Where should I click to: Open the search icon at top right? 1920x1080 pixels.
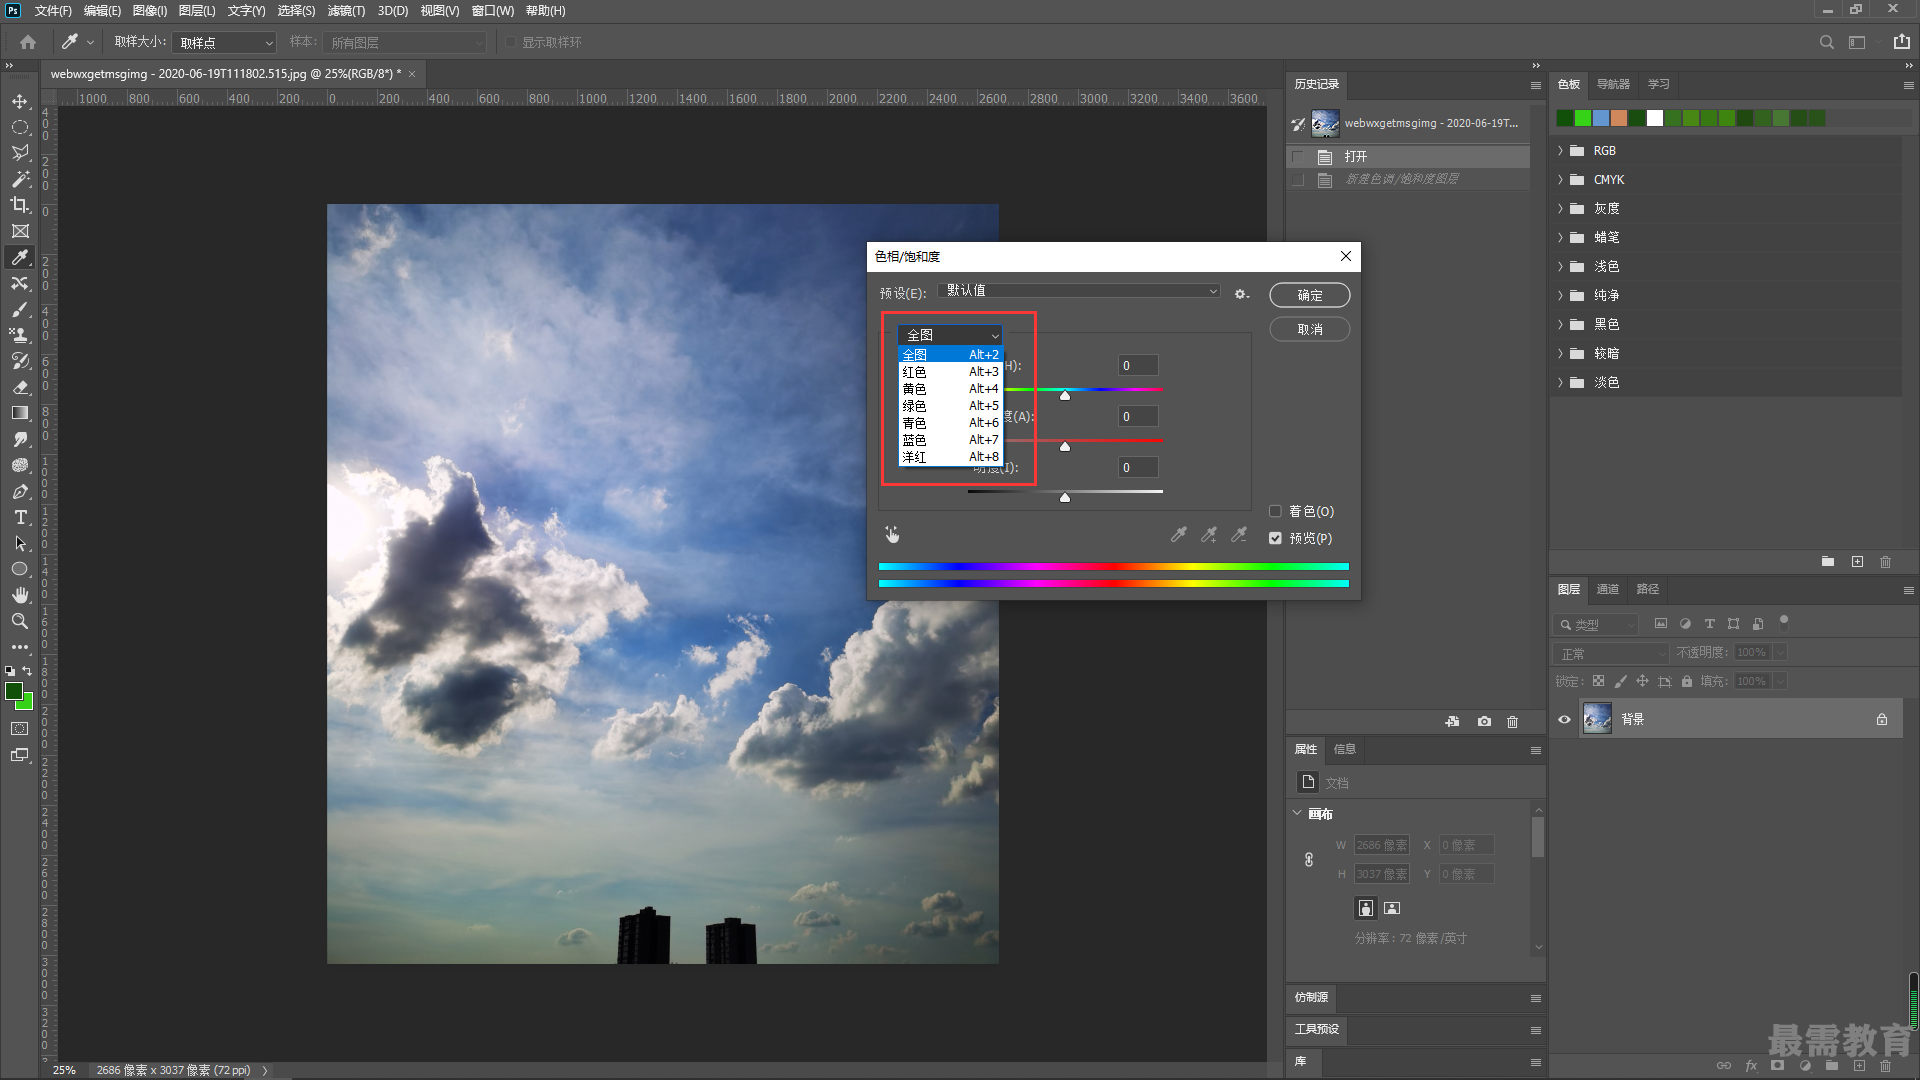(x=1827, y=42)
